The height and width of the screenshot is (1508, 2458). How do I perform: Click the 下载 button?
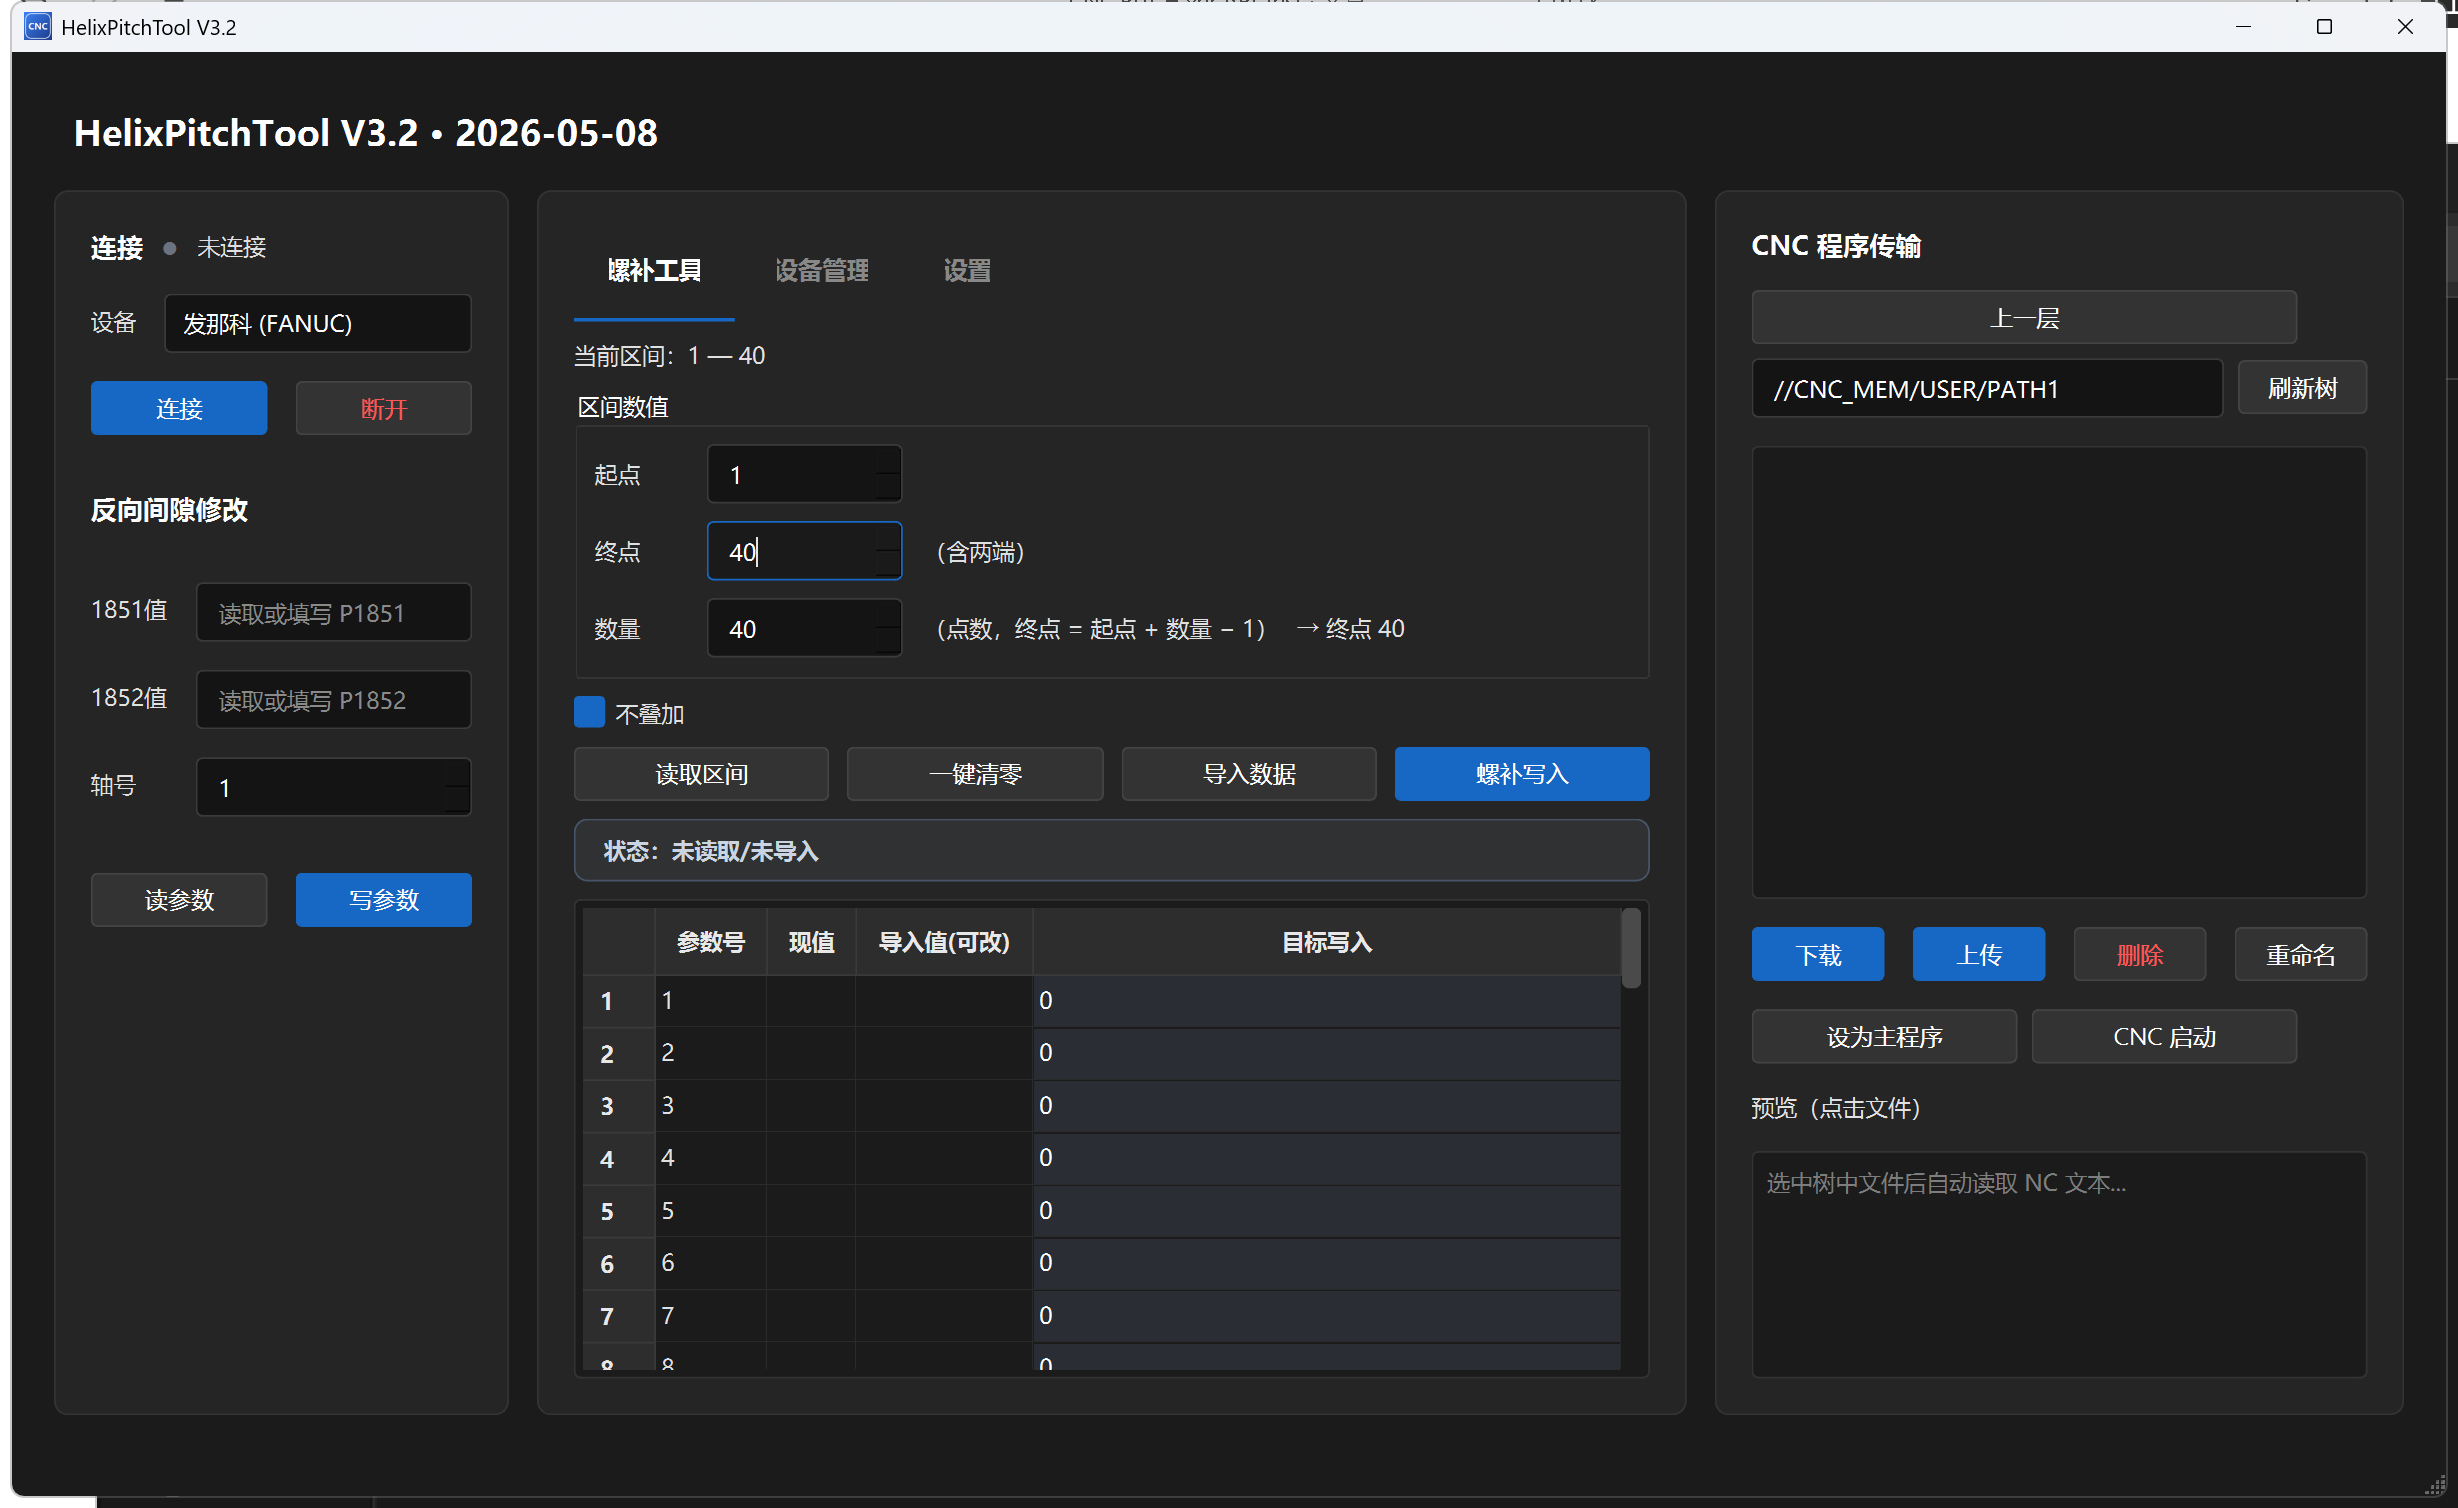point(1818,955)
